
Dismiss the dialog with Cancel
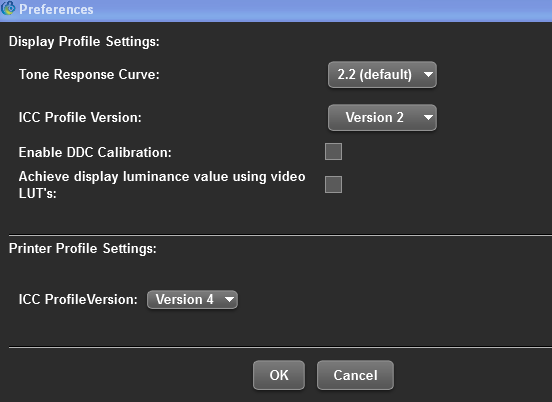[x=355, y=375]
